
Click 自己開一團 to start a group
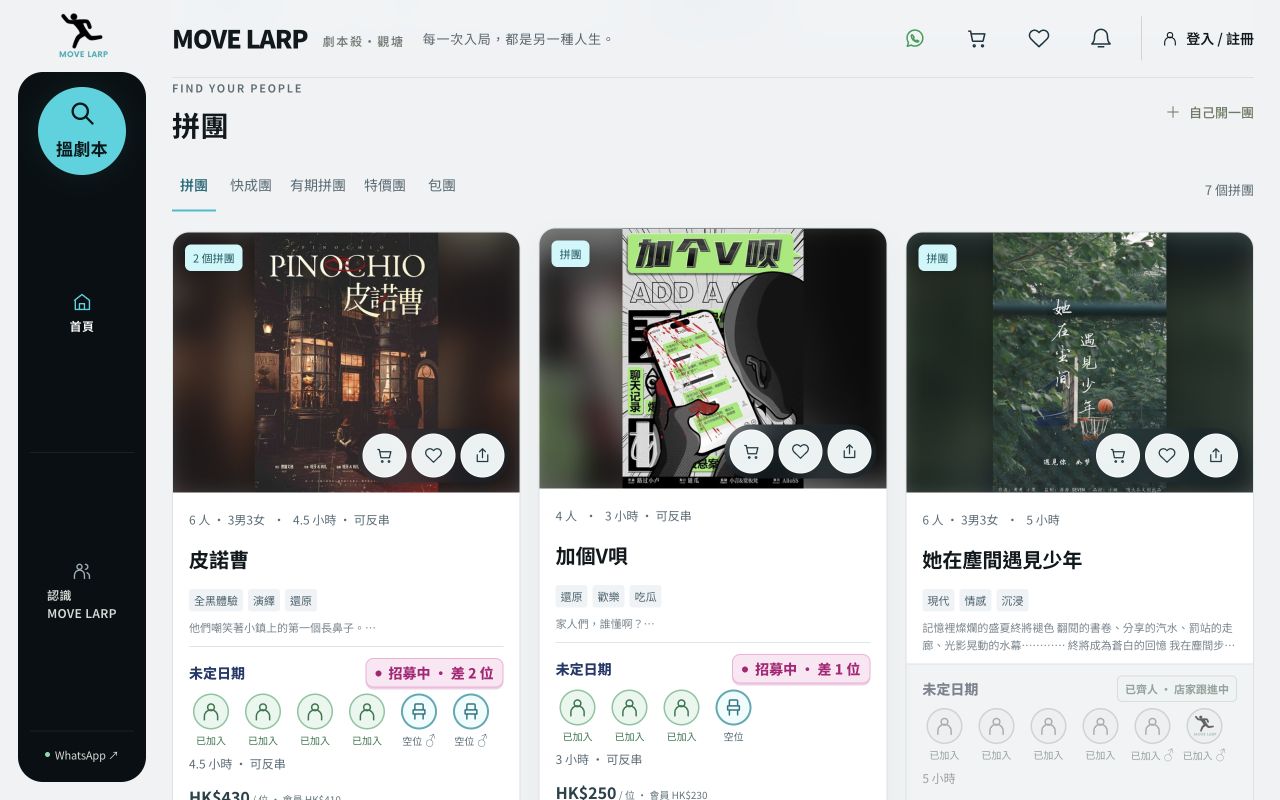[1210, 113]
